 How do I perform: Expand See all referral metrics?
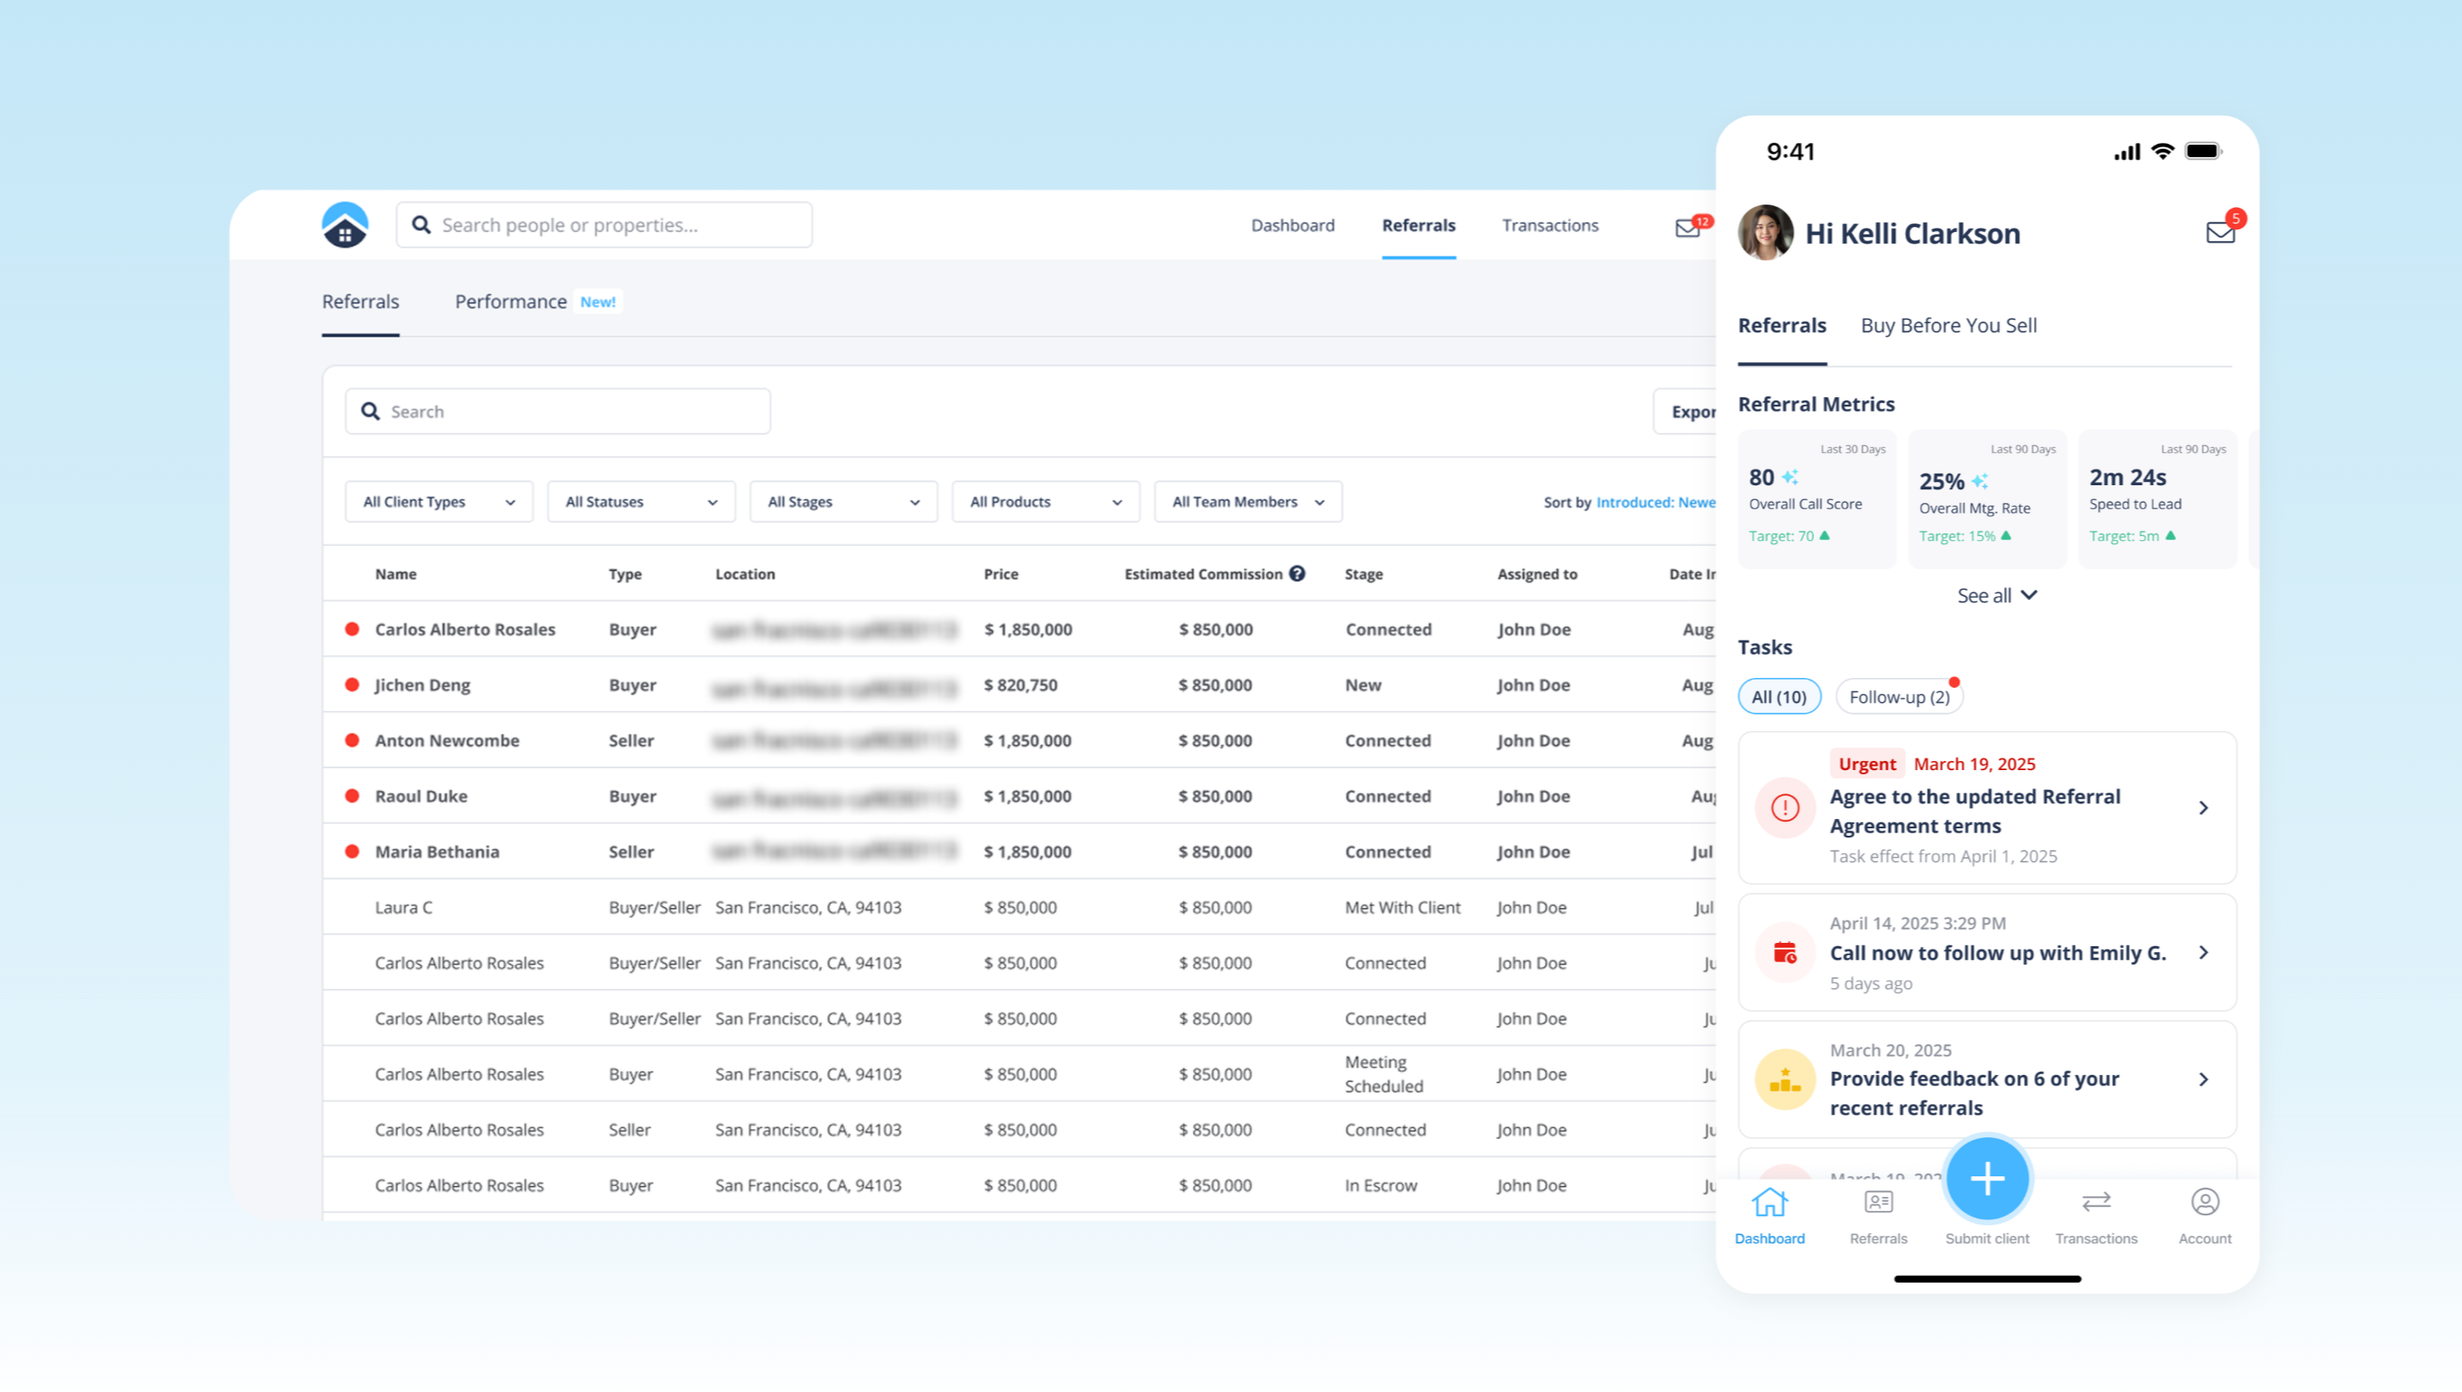pyautogui.click(x=1996, y=596)
